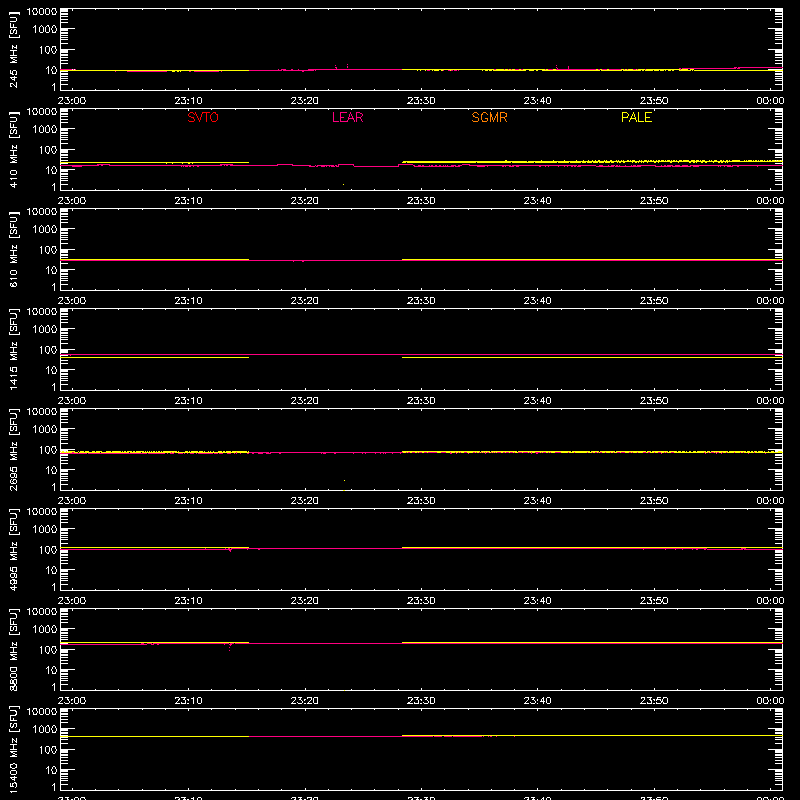
Task: Select the '8800 MHz [SFU]' axis title
Action: tap(13, 649)
